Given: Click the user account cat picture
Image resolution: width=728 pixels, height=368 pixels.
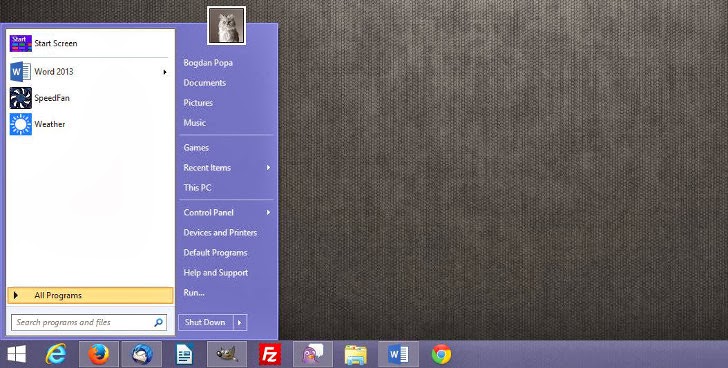Looking at the screenshot, I should click(226, 26).
